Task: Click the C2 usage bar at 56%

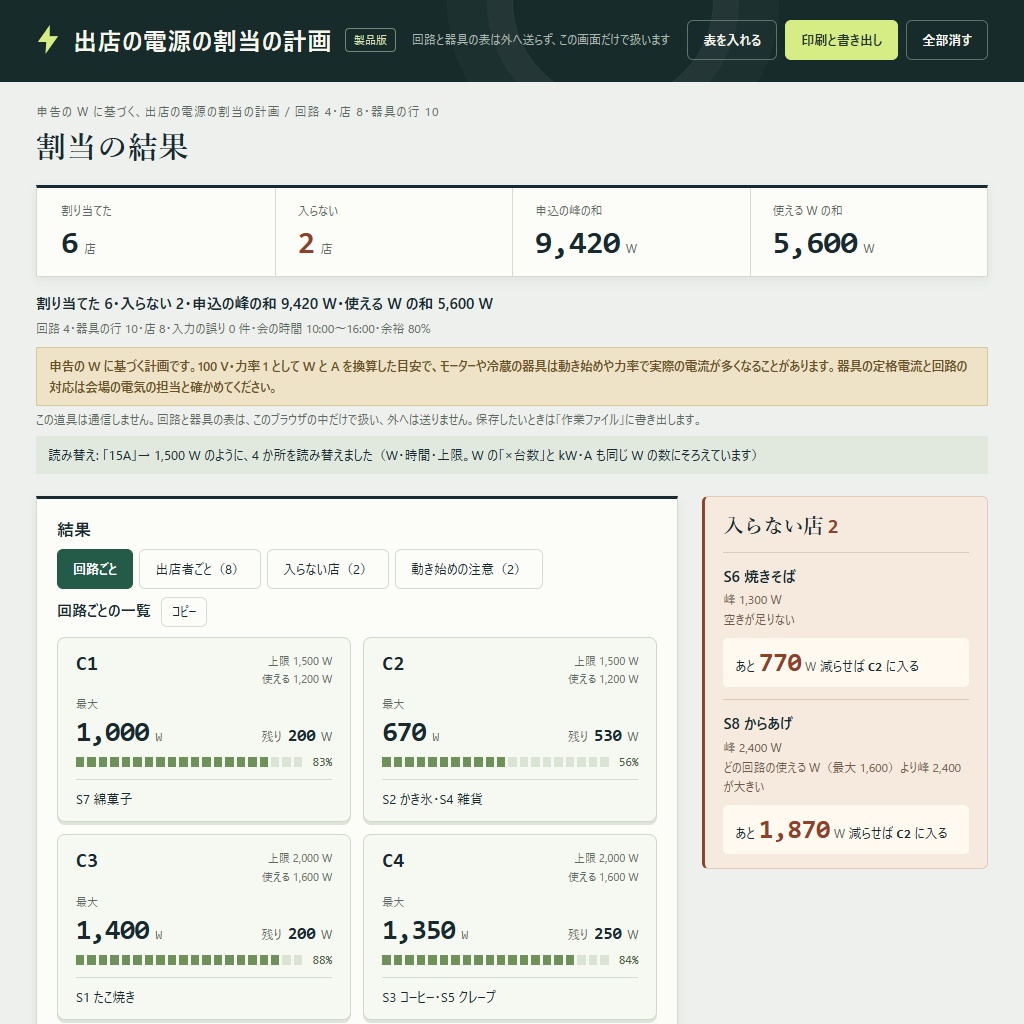Action: 495,762
